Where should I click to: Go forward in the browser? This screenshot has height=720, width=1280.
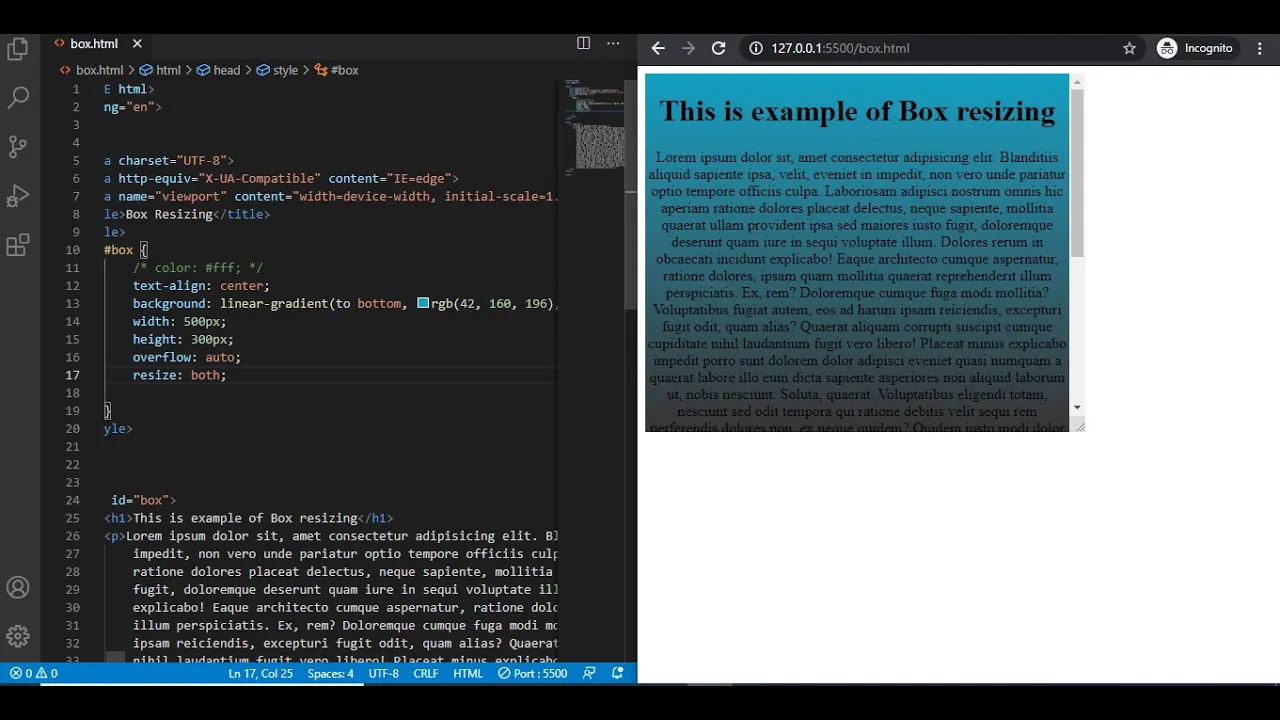point(688,48)
